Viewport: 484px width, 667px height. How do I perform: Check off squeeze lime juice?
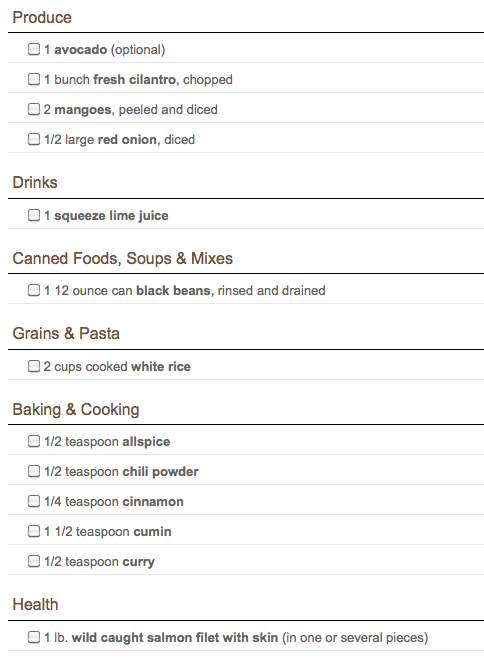tap(34, 215)
